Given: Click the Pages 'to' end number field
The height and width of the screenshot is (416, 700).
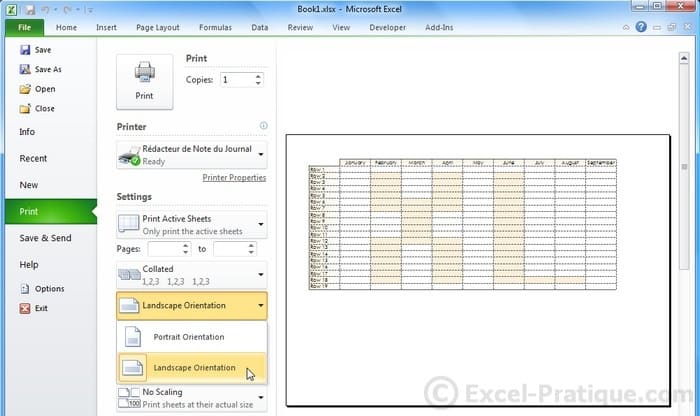Looking at the screenshot, I should (230, 249).
